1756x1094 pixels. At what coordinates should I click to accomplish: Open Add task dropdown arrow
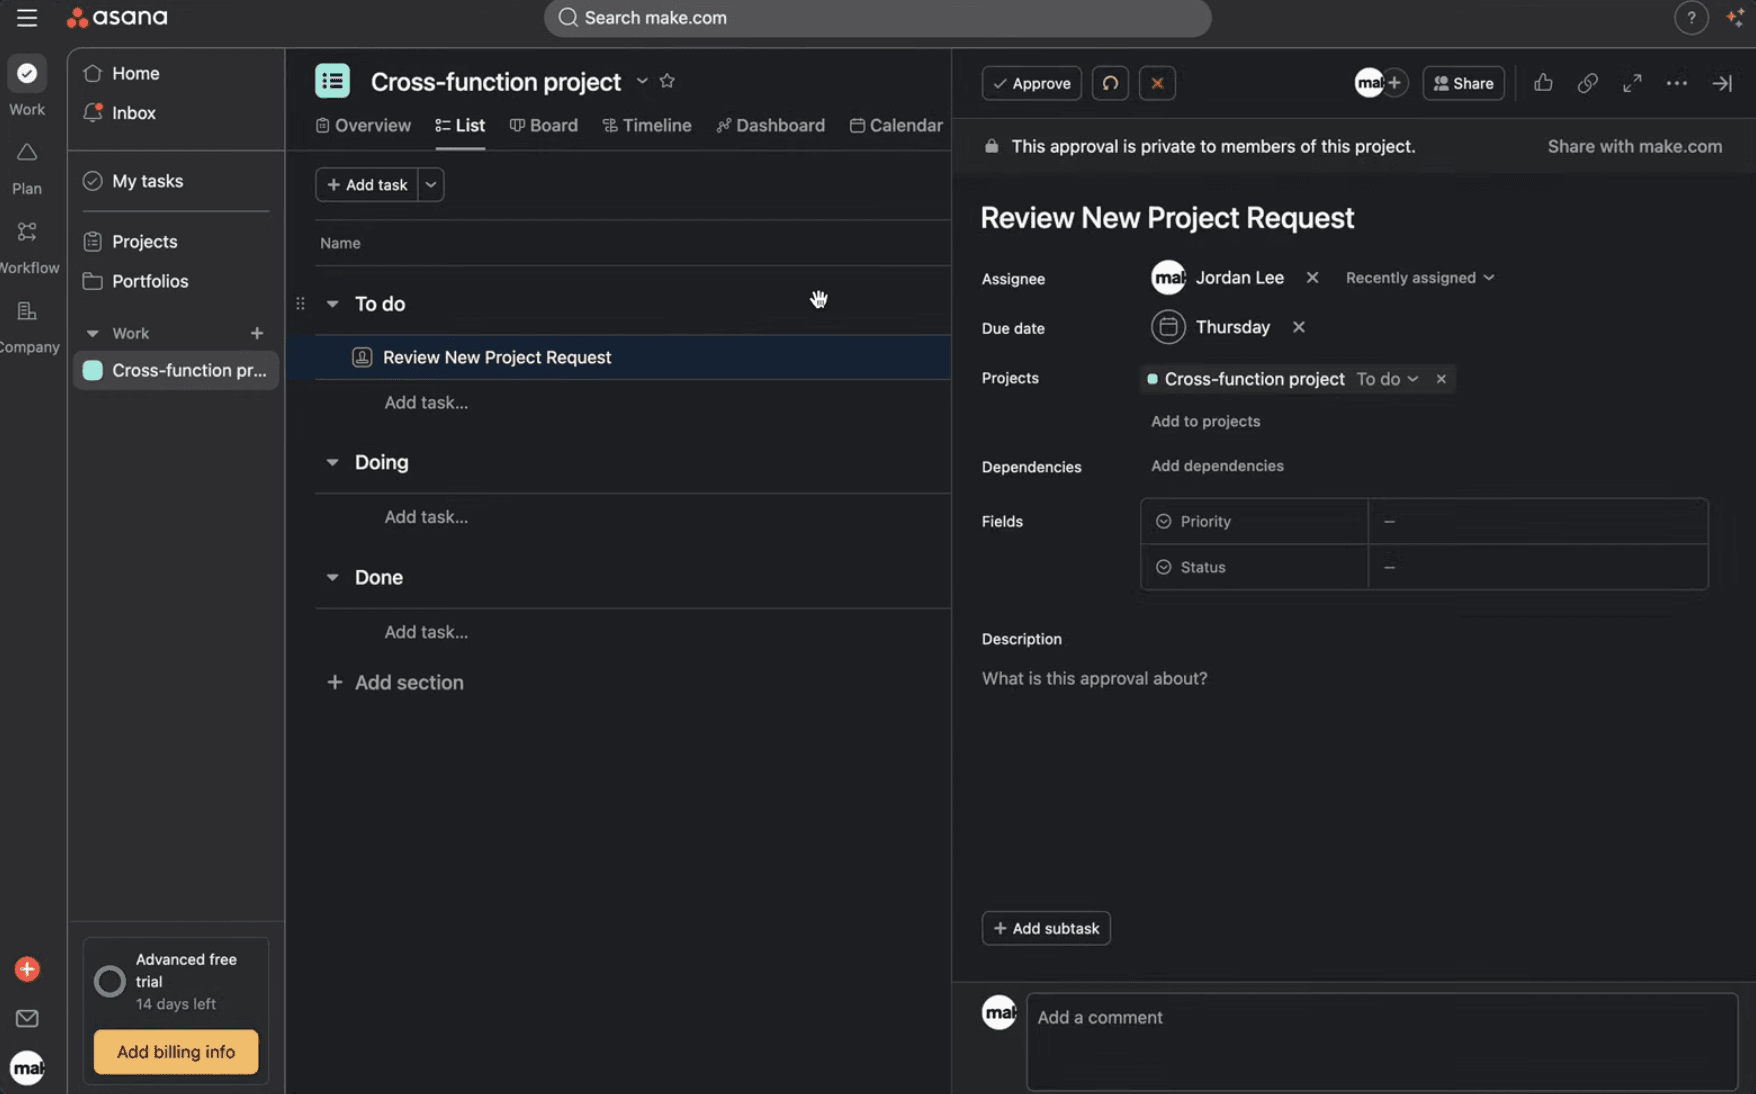coord(431,185)
